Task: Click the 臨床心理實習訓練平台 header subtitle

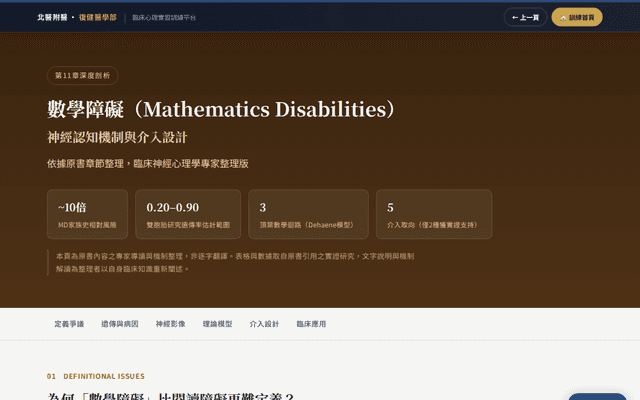Action: 164,18
